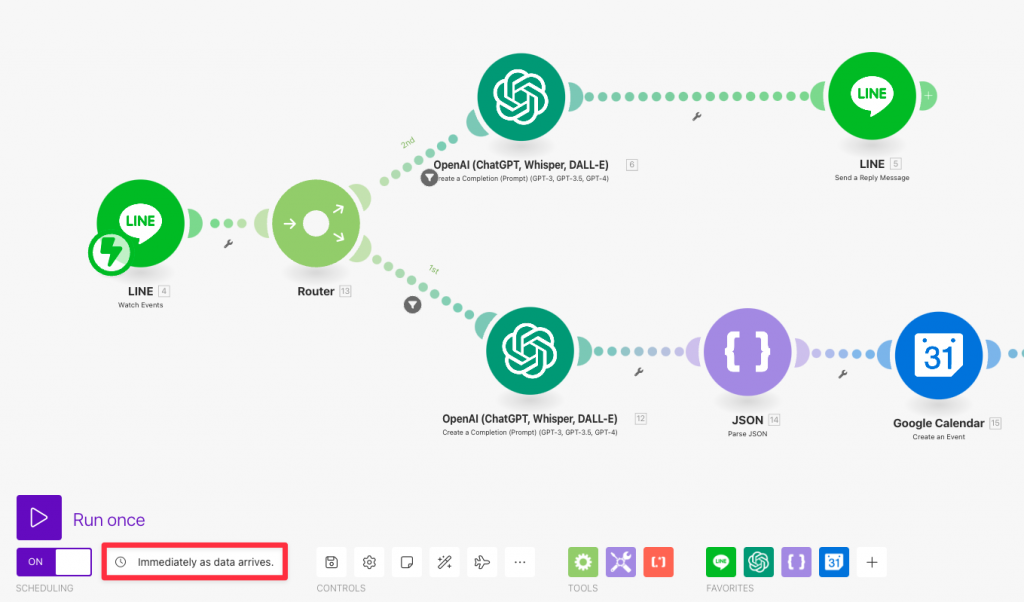1024x602 pixels.
Task: Open the upper OpenAI module numbered 6
Action: click(521, 97)
